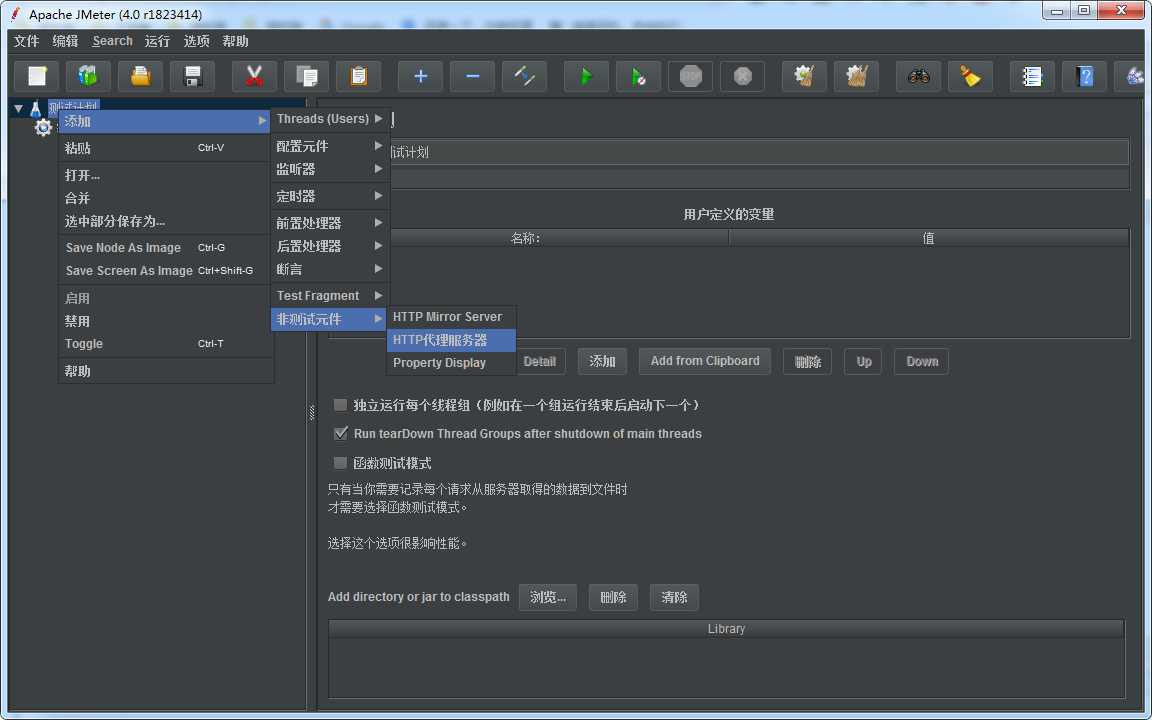
Task: Click the Clear all results icon
Action: coord(857,76)
